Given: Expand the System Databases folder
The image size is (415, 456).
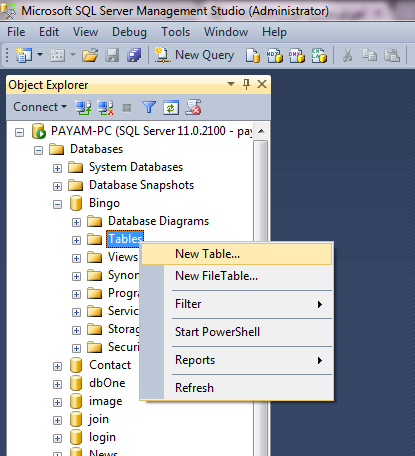Looking at the screenshot, I should point(57,168).
